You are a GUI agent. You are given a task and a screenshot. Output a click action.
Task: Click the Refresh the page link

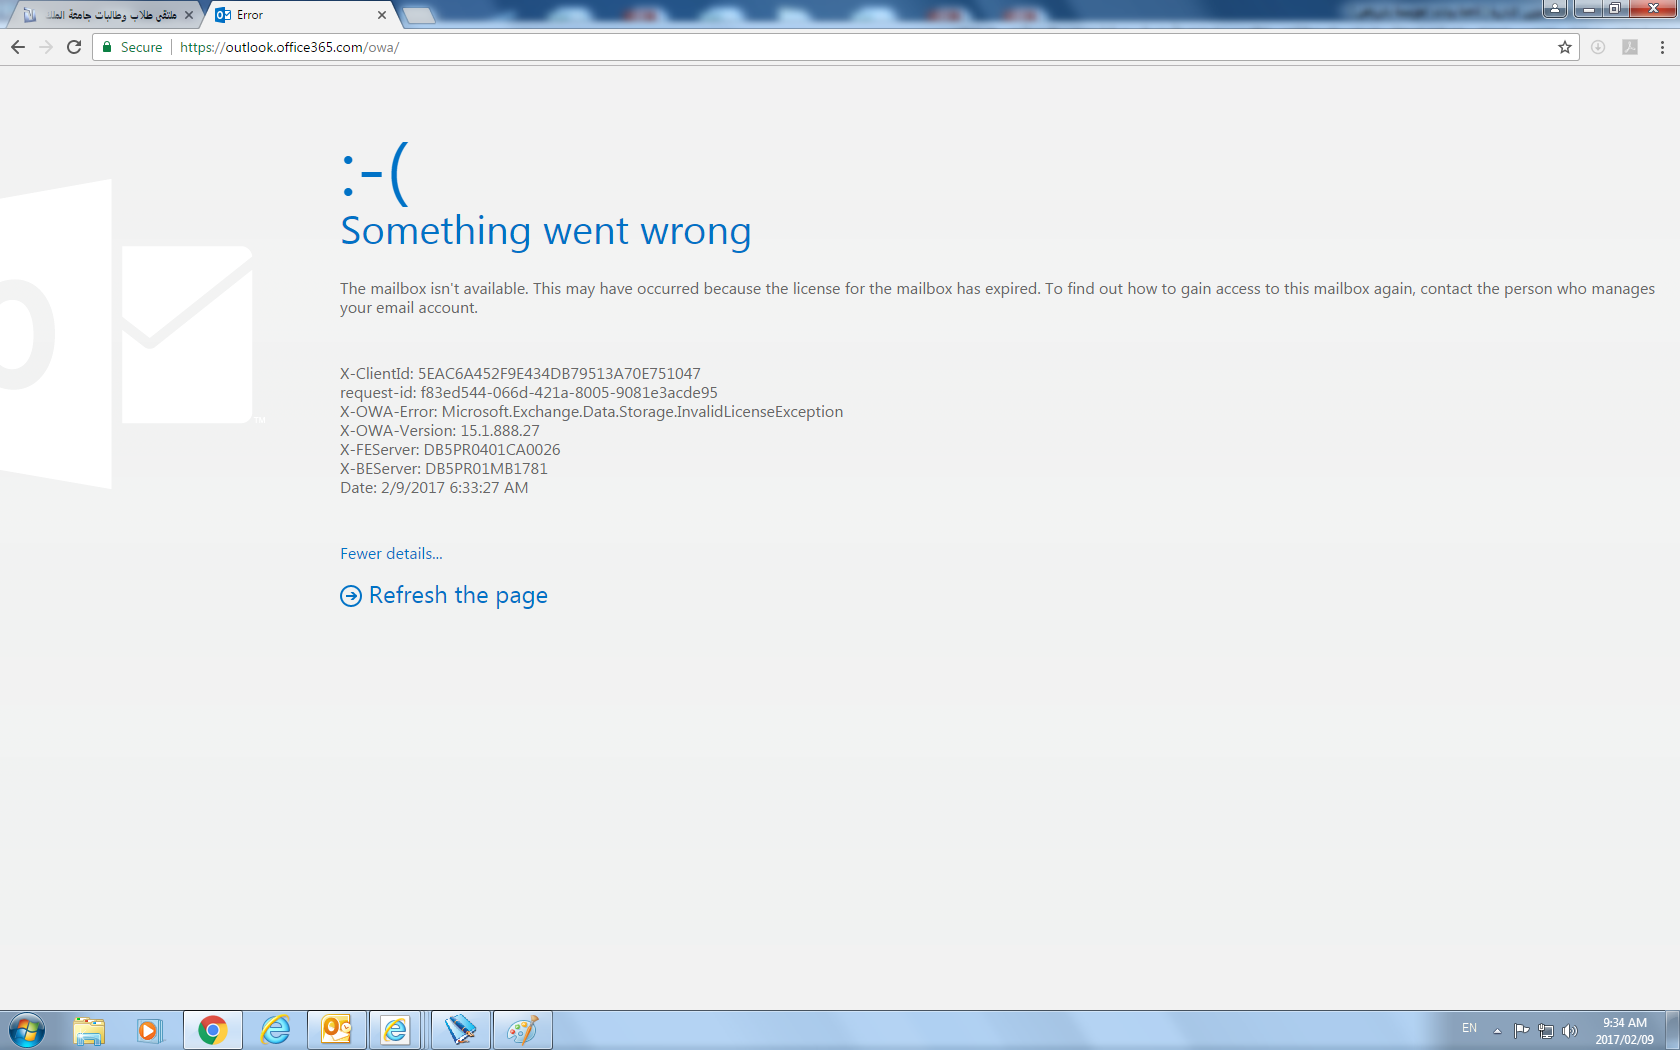point(458,596)
